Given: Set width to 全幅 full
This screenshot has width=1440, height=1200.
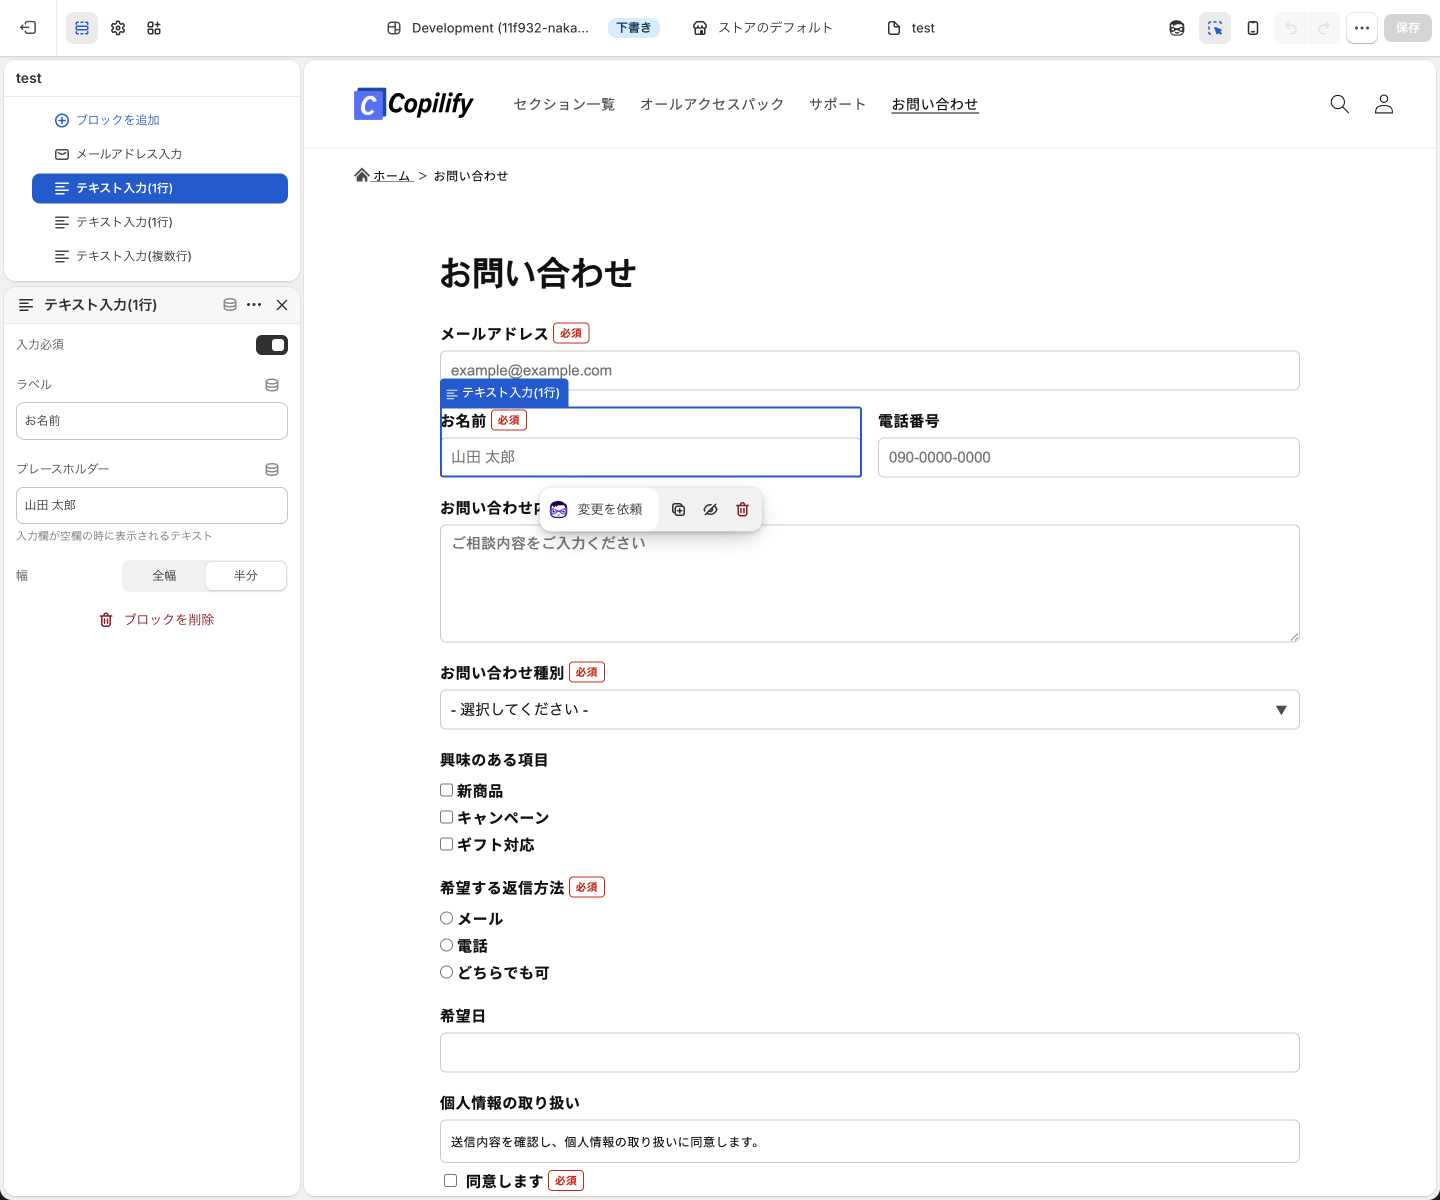Looking at the screenshot, I should [164, 576].
